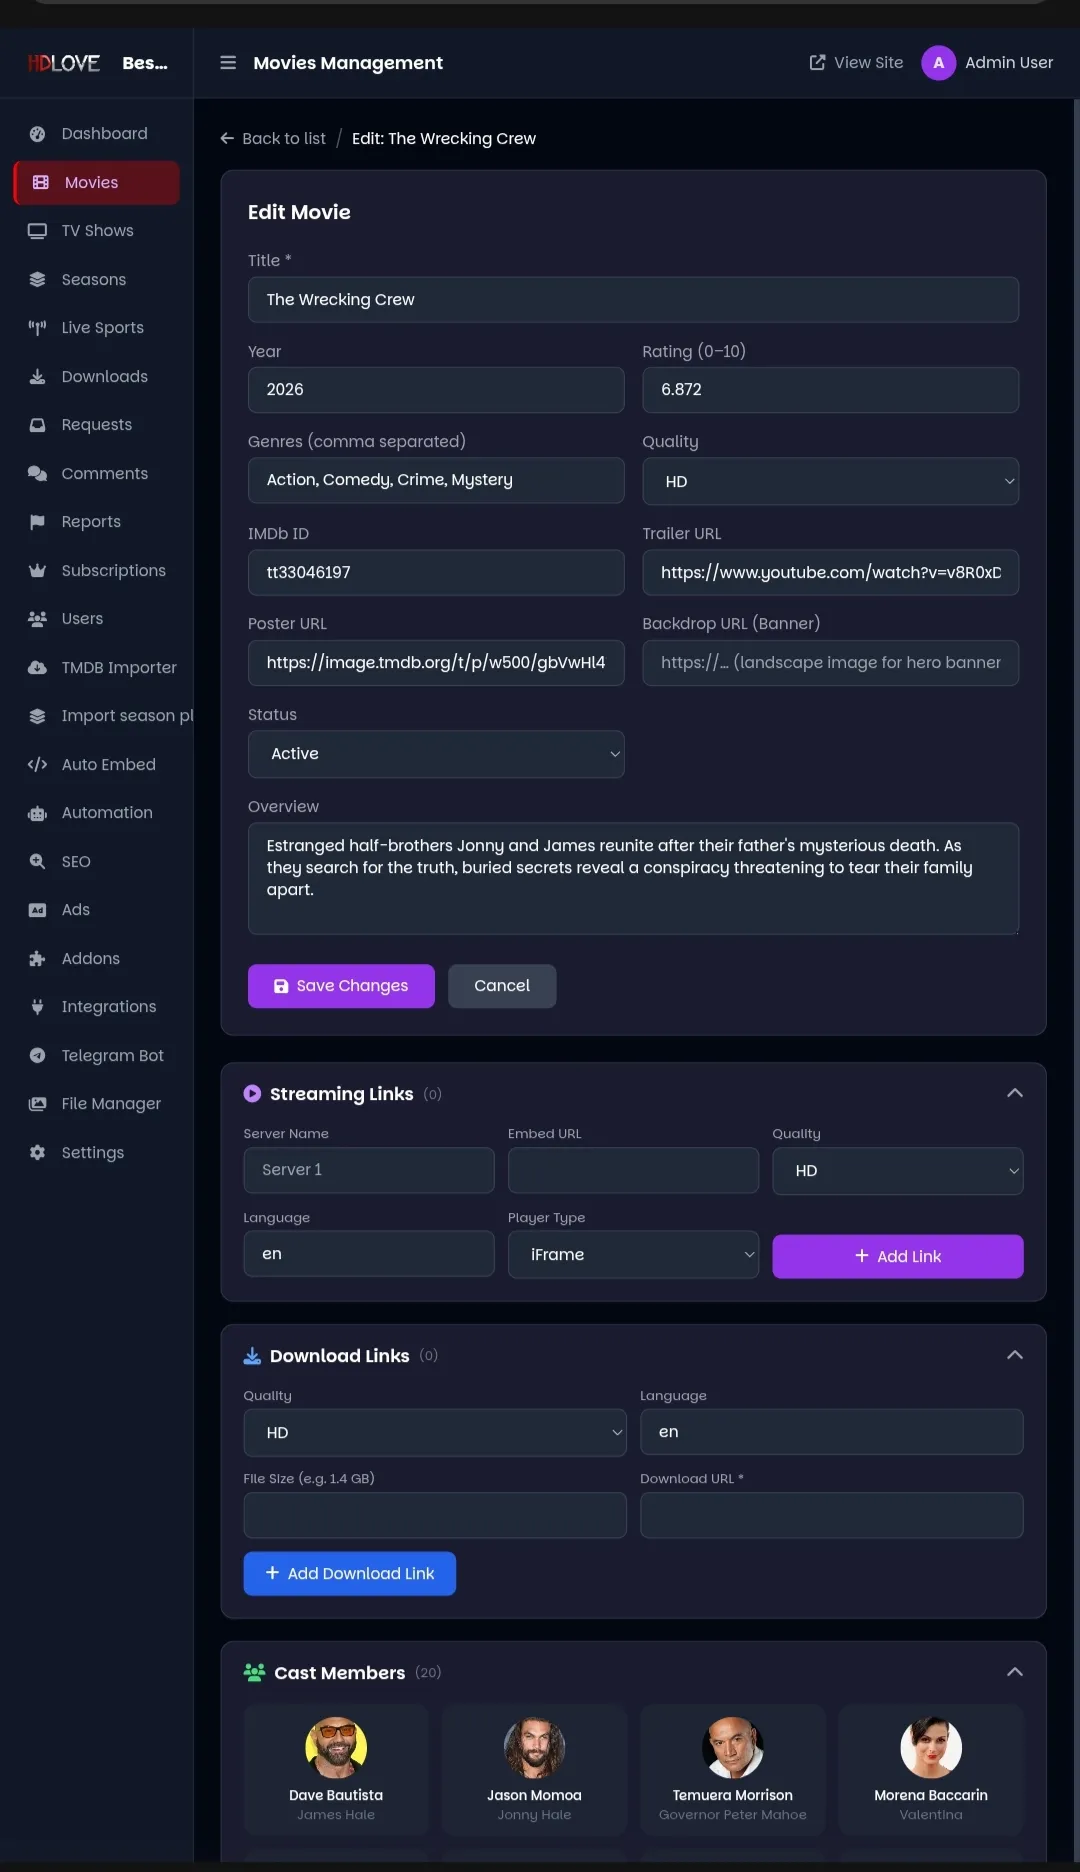Click the TV Shows monitor icon
The image size is (1080, 1872).
[x=37, y=231]
